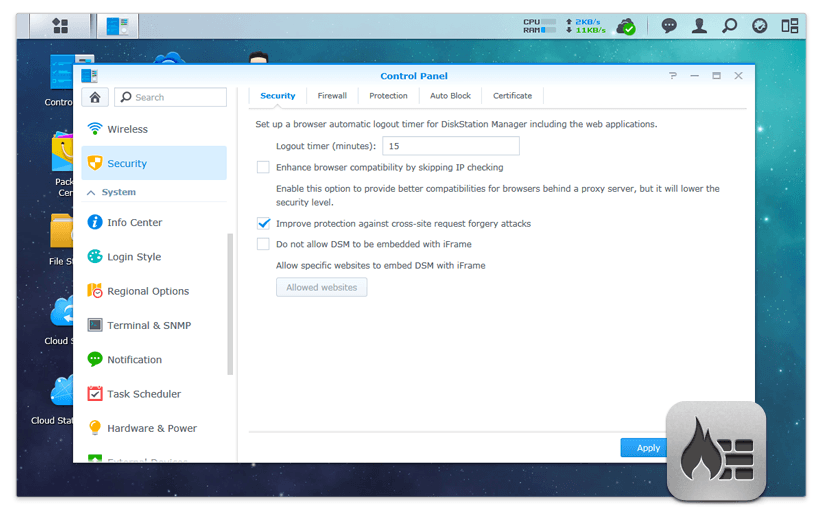Switch to the Protection tab
This screenshot has width=823, height=509.
click(x=388, y=96)
